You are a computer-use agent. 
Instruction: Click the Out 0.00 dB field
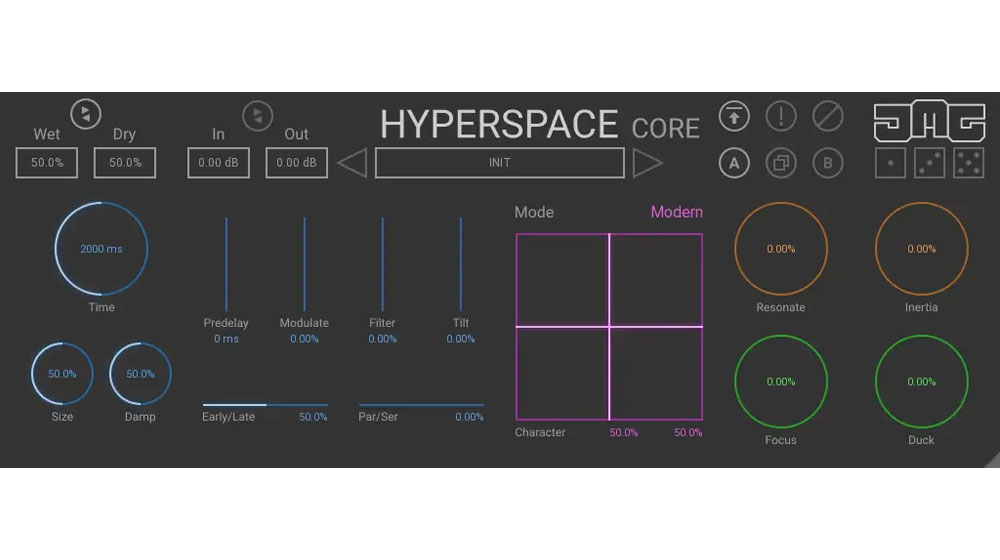297,163
